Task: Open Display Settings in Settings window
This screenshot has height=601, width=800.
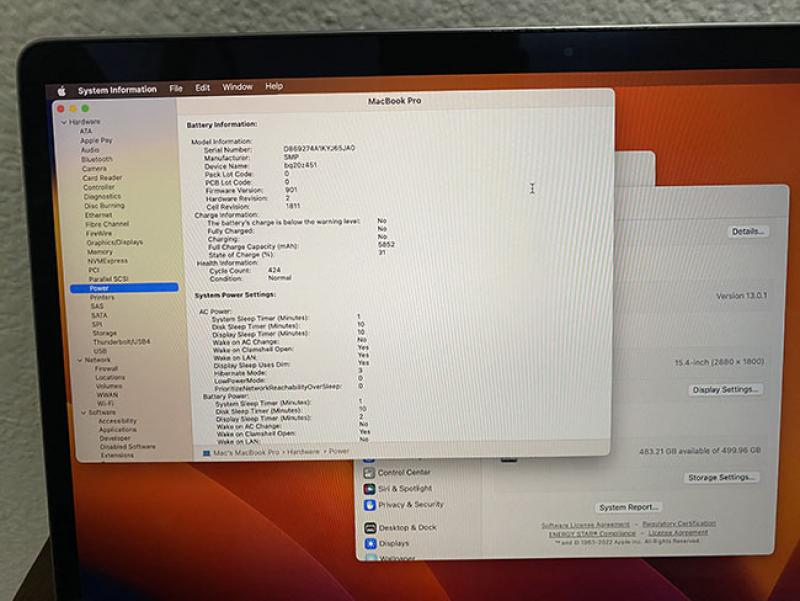Action: 725,390
